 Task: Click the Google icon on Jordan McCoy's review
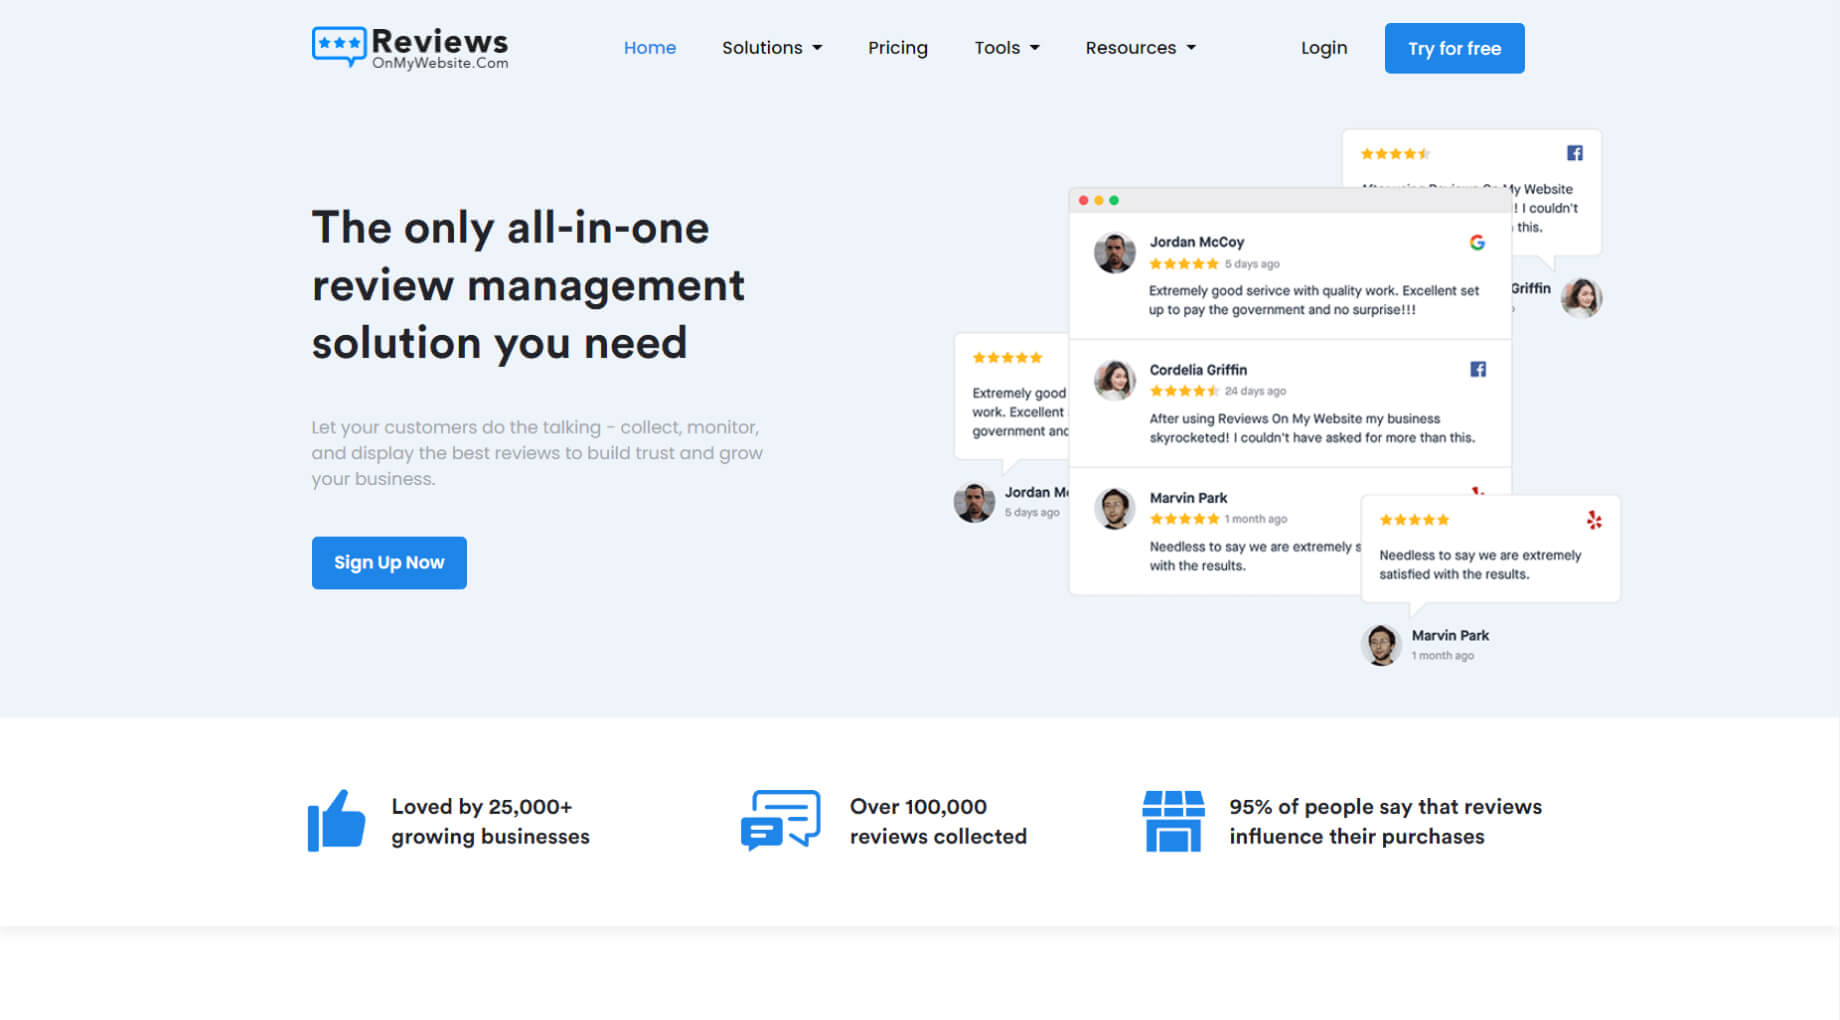coord(1477,243)
